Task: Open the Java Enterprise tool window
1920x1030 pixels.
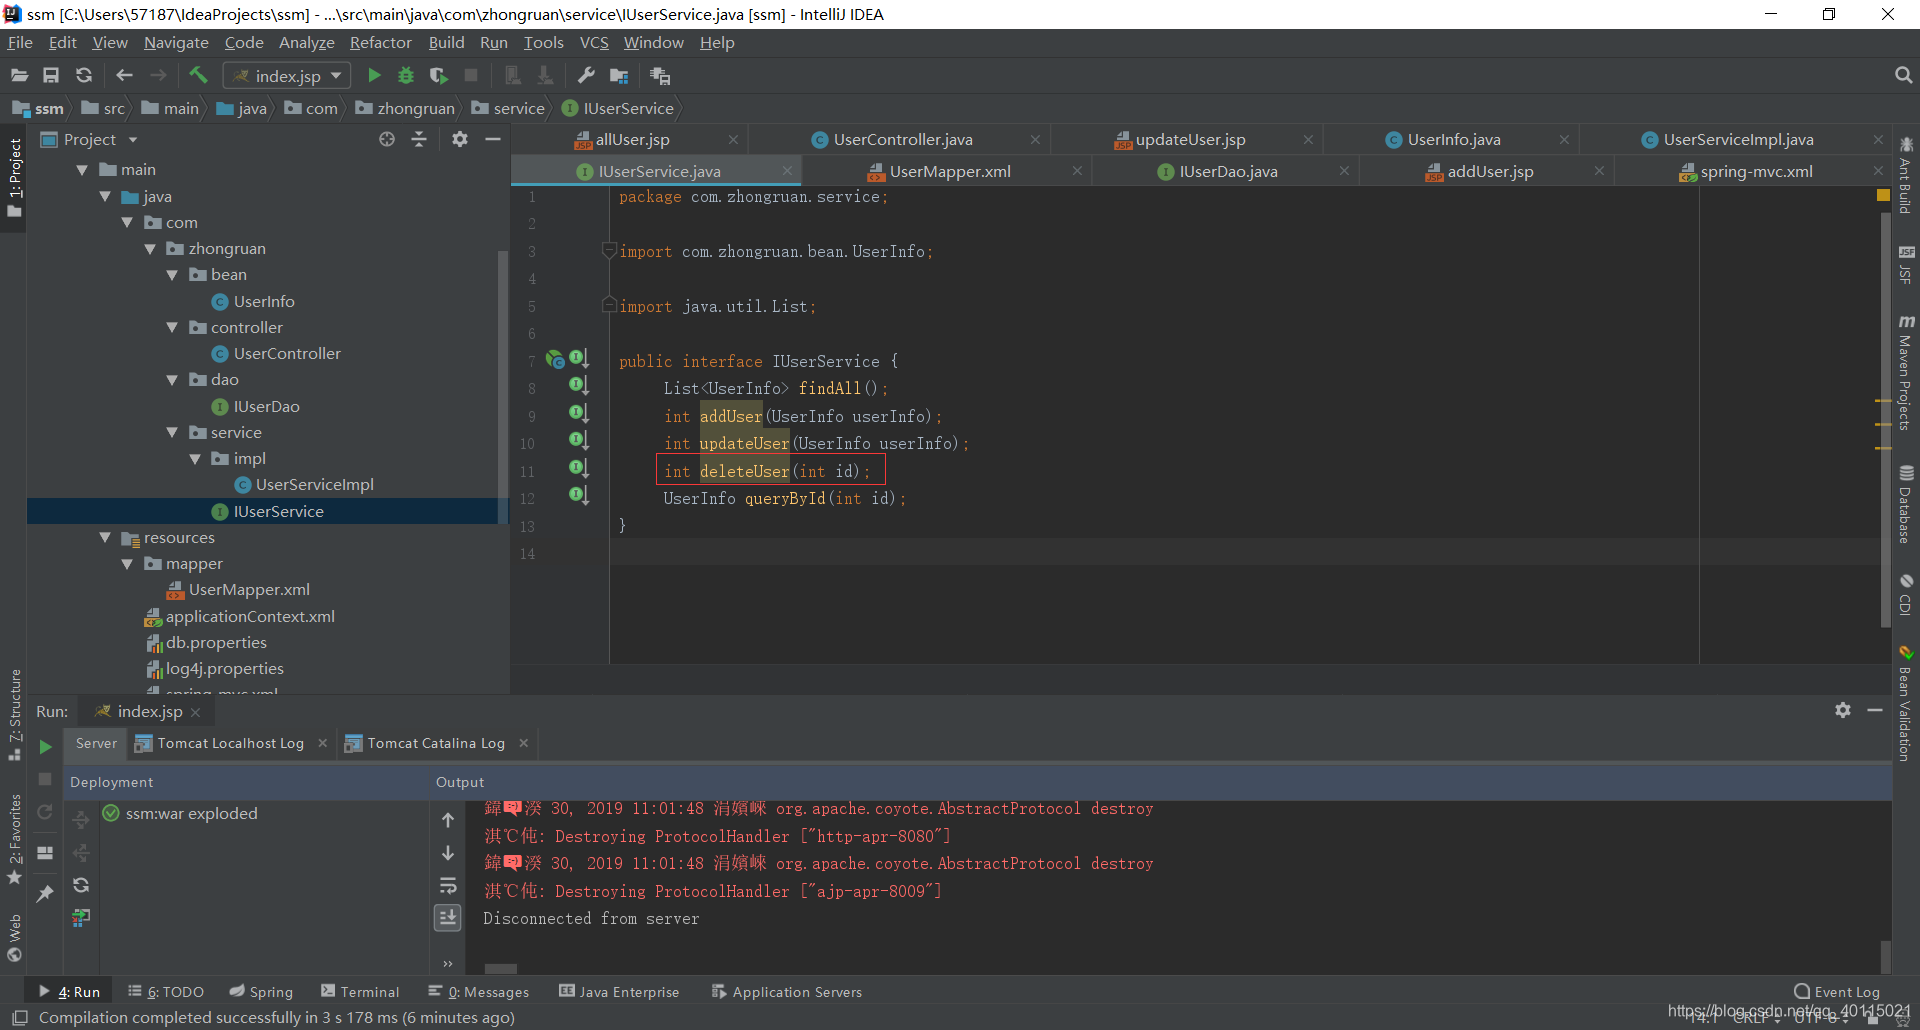Action: [619, 992]
